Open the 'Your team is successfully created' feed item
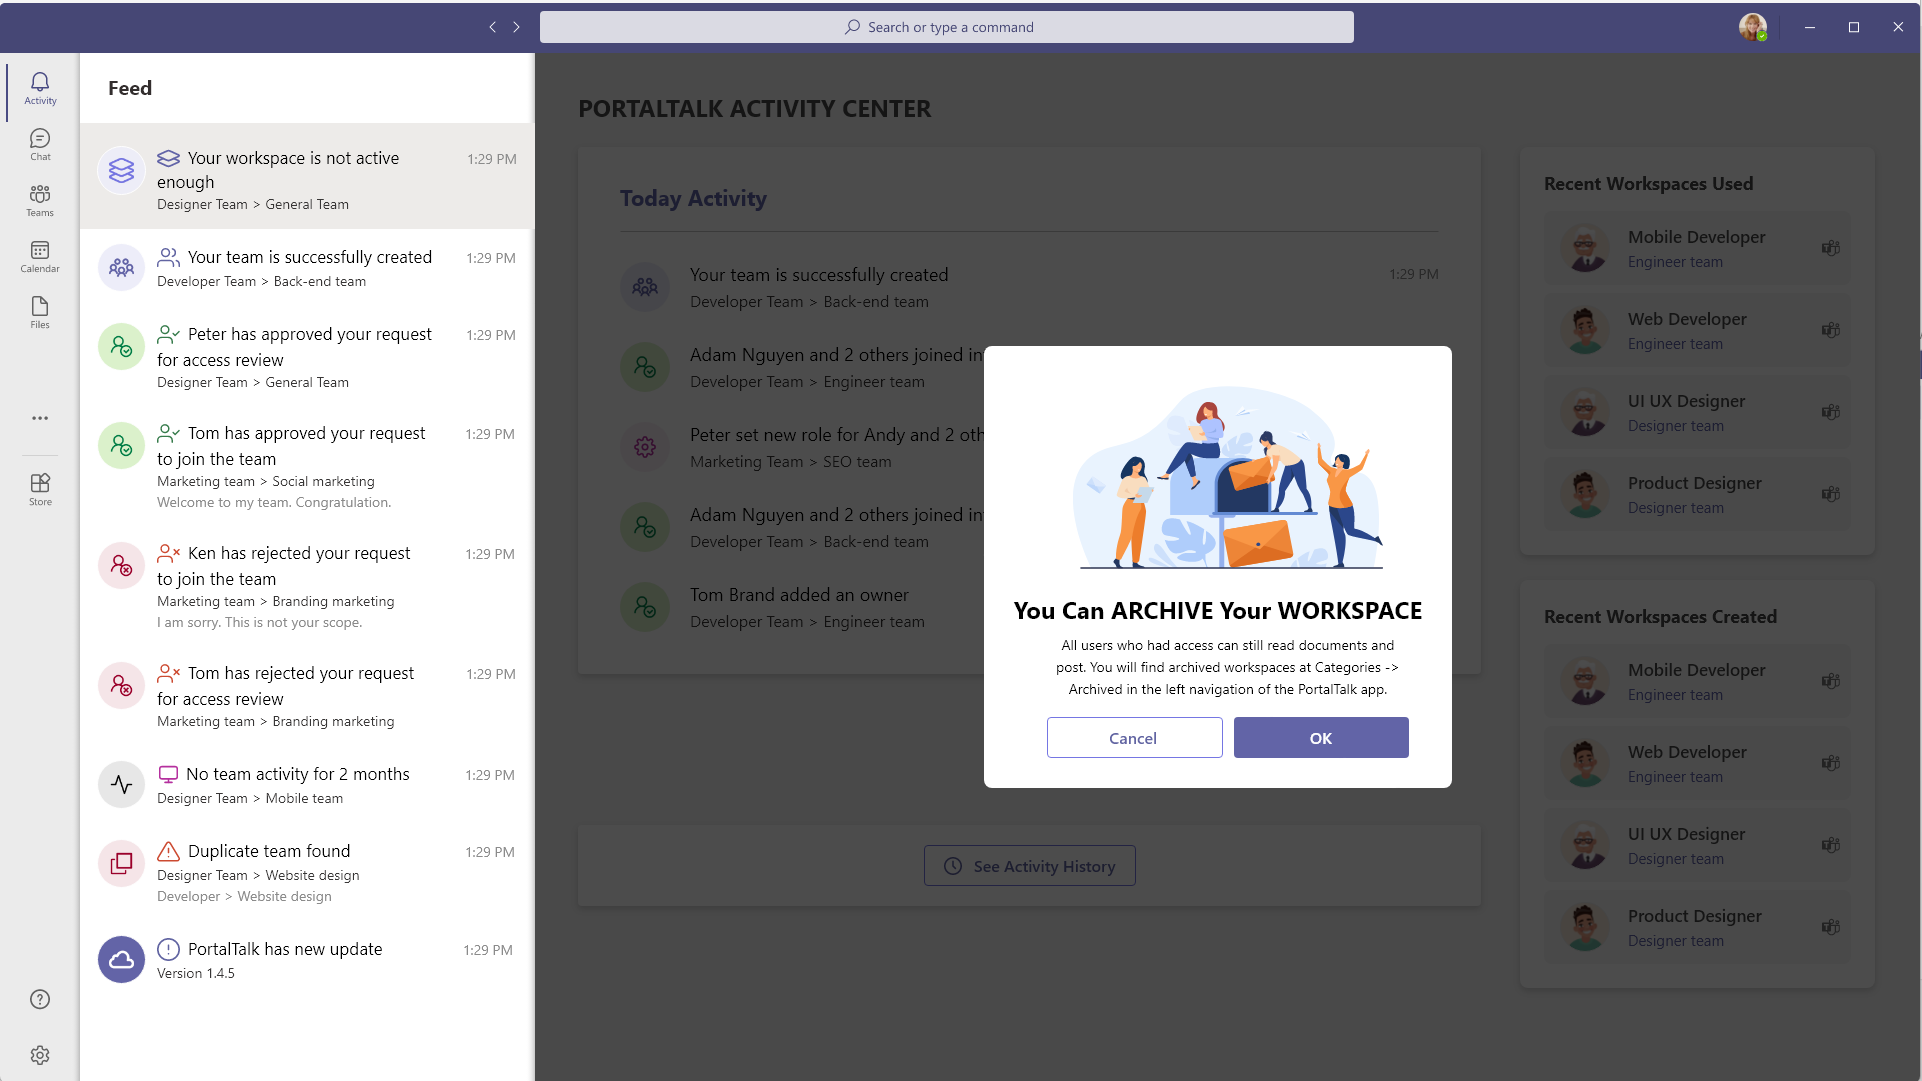This screenshot has height=1081, width=1922. tap(306, 268)
